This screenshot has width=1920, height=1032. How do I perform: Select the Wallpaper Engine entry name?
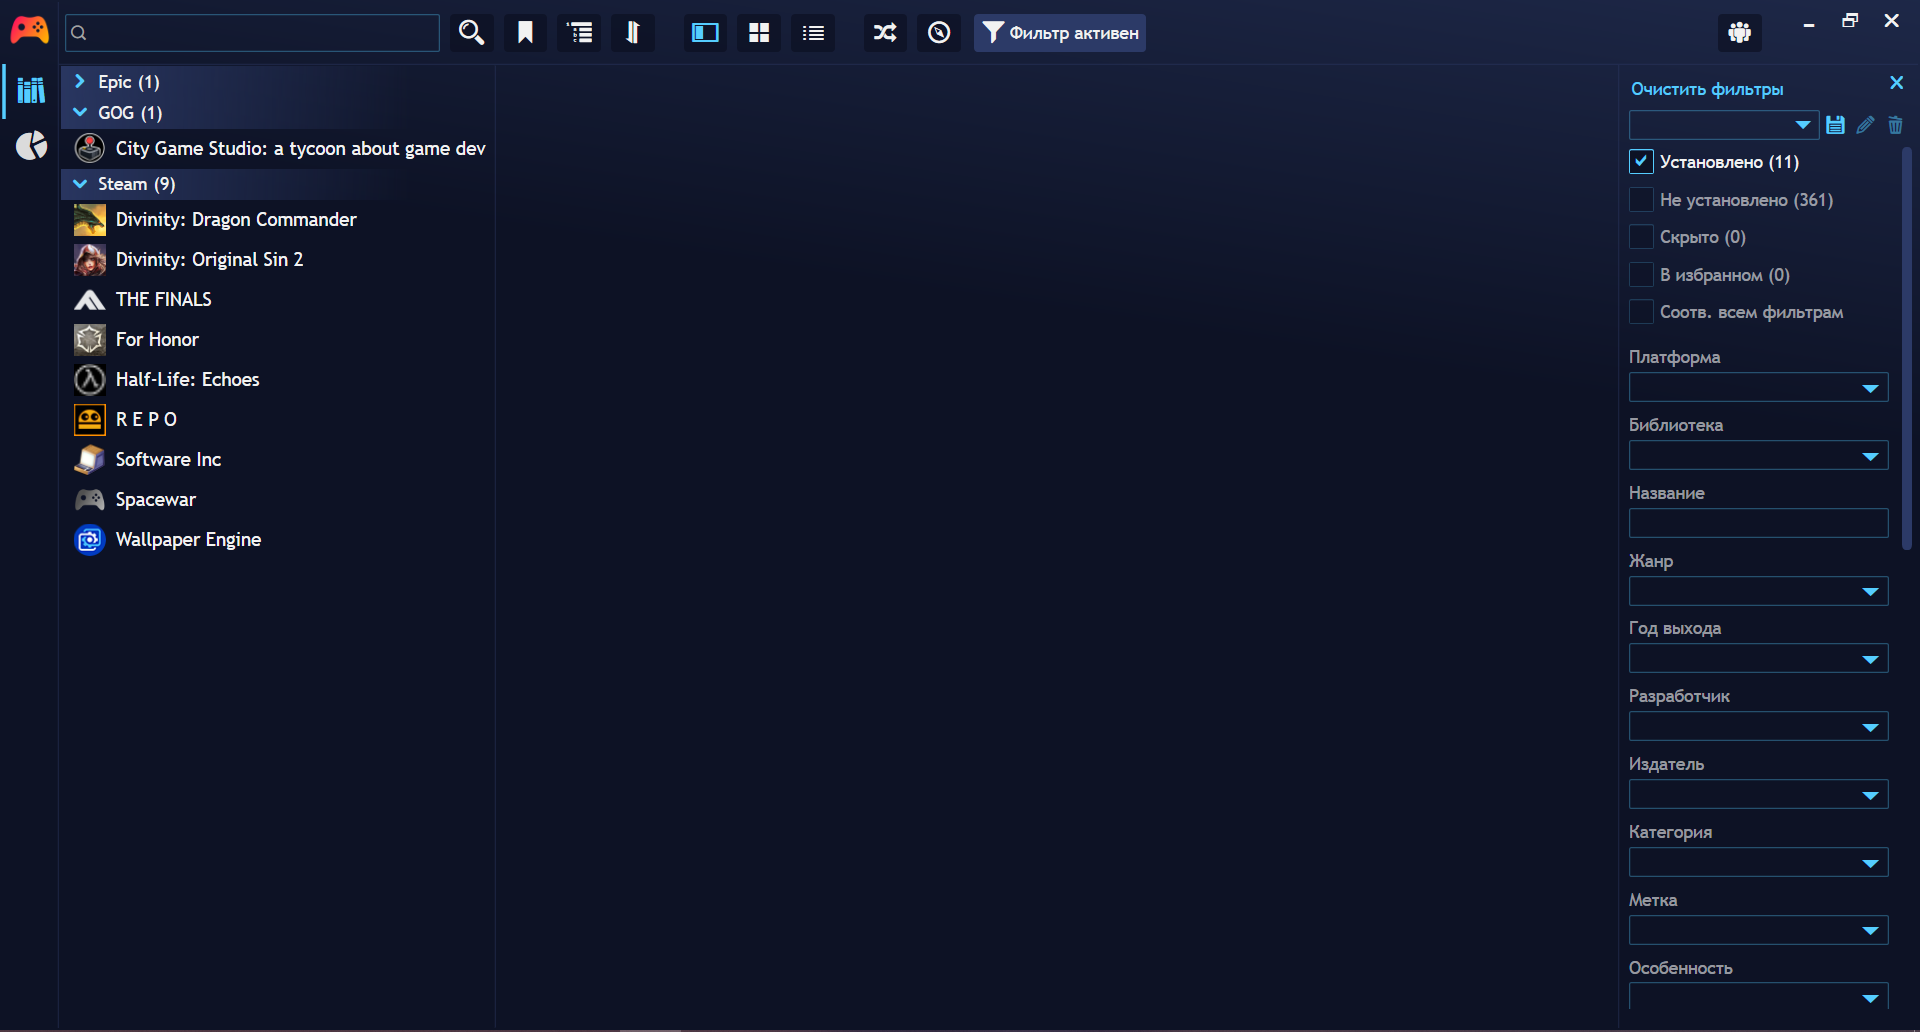click(x=188, y=540)
